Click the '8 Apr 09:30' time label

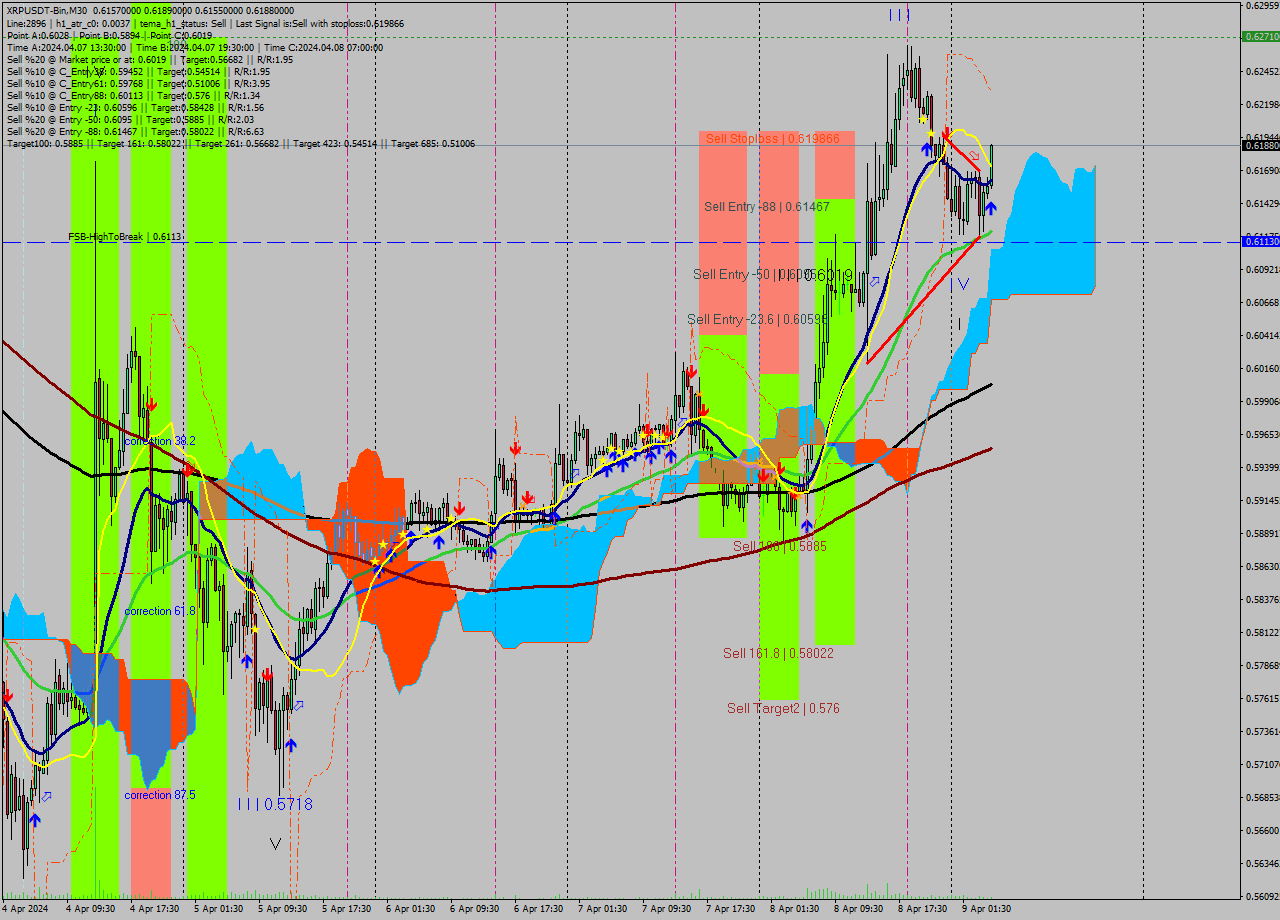pos(858,909)
